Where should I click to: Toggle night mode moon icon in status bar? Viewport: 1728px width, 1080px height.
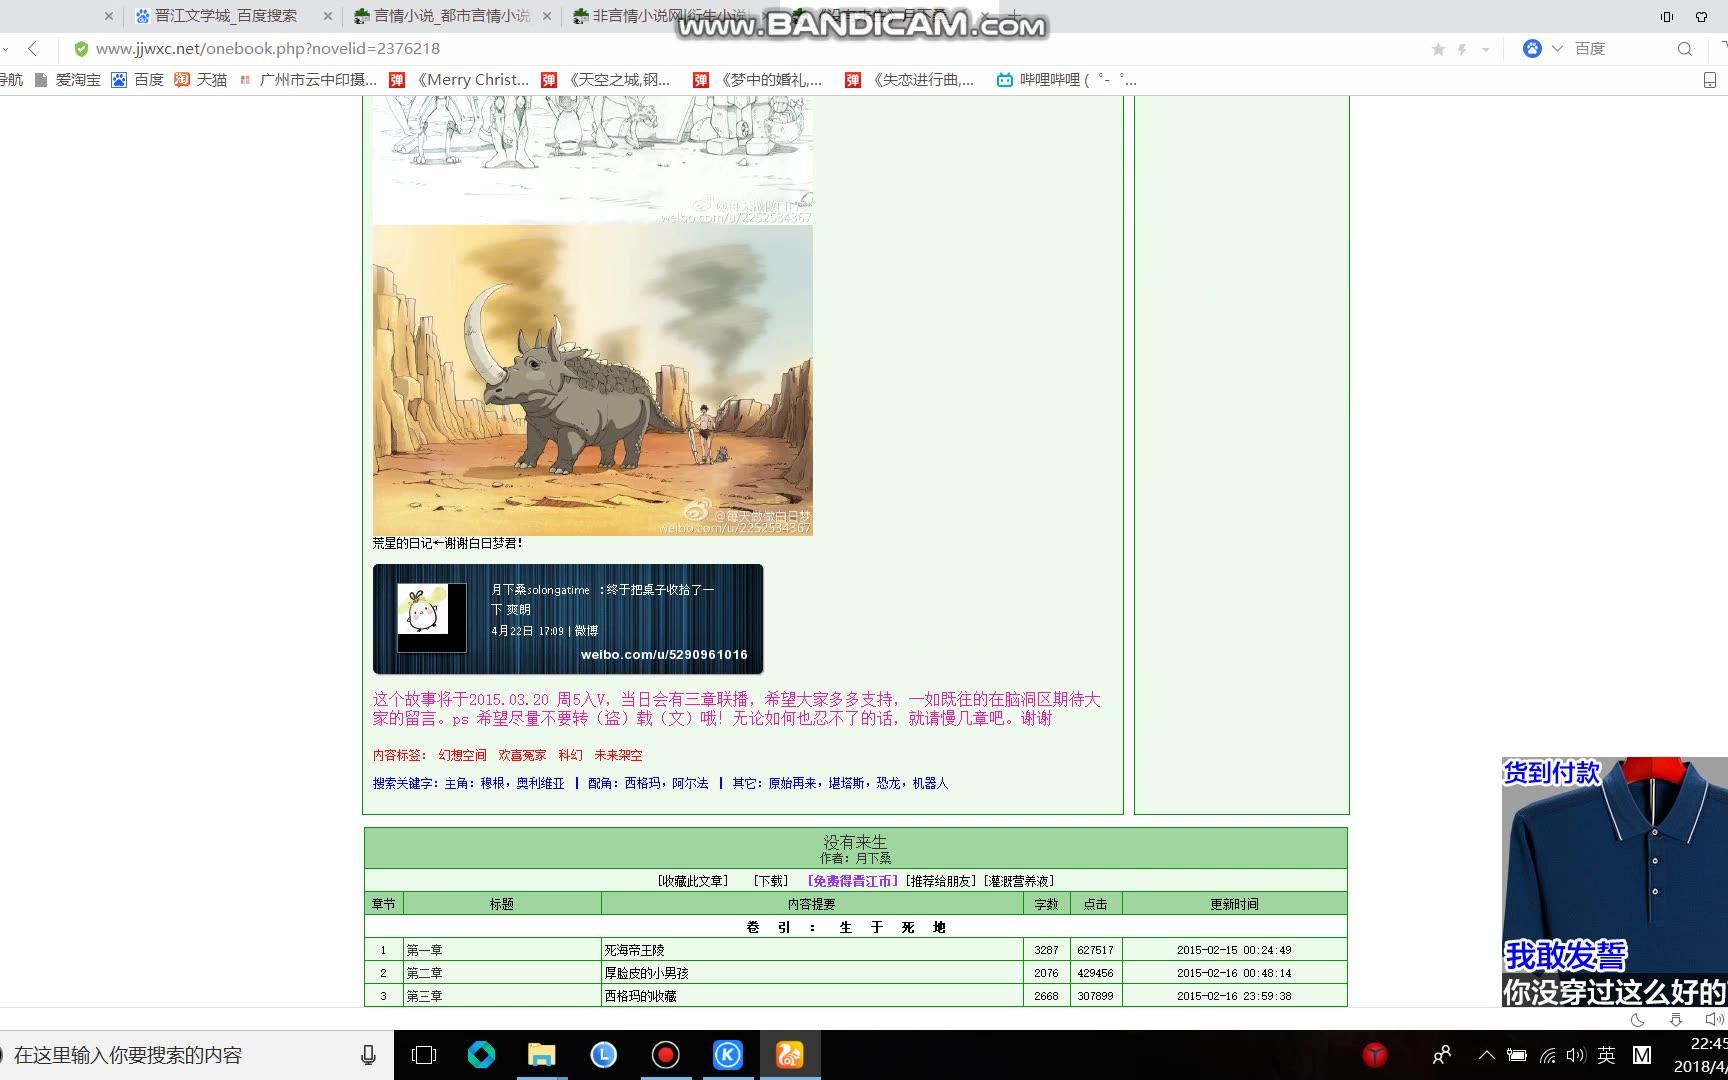click(1637, 1020)
